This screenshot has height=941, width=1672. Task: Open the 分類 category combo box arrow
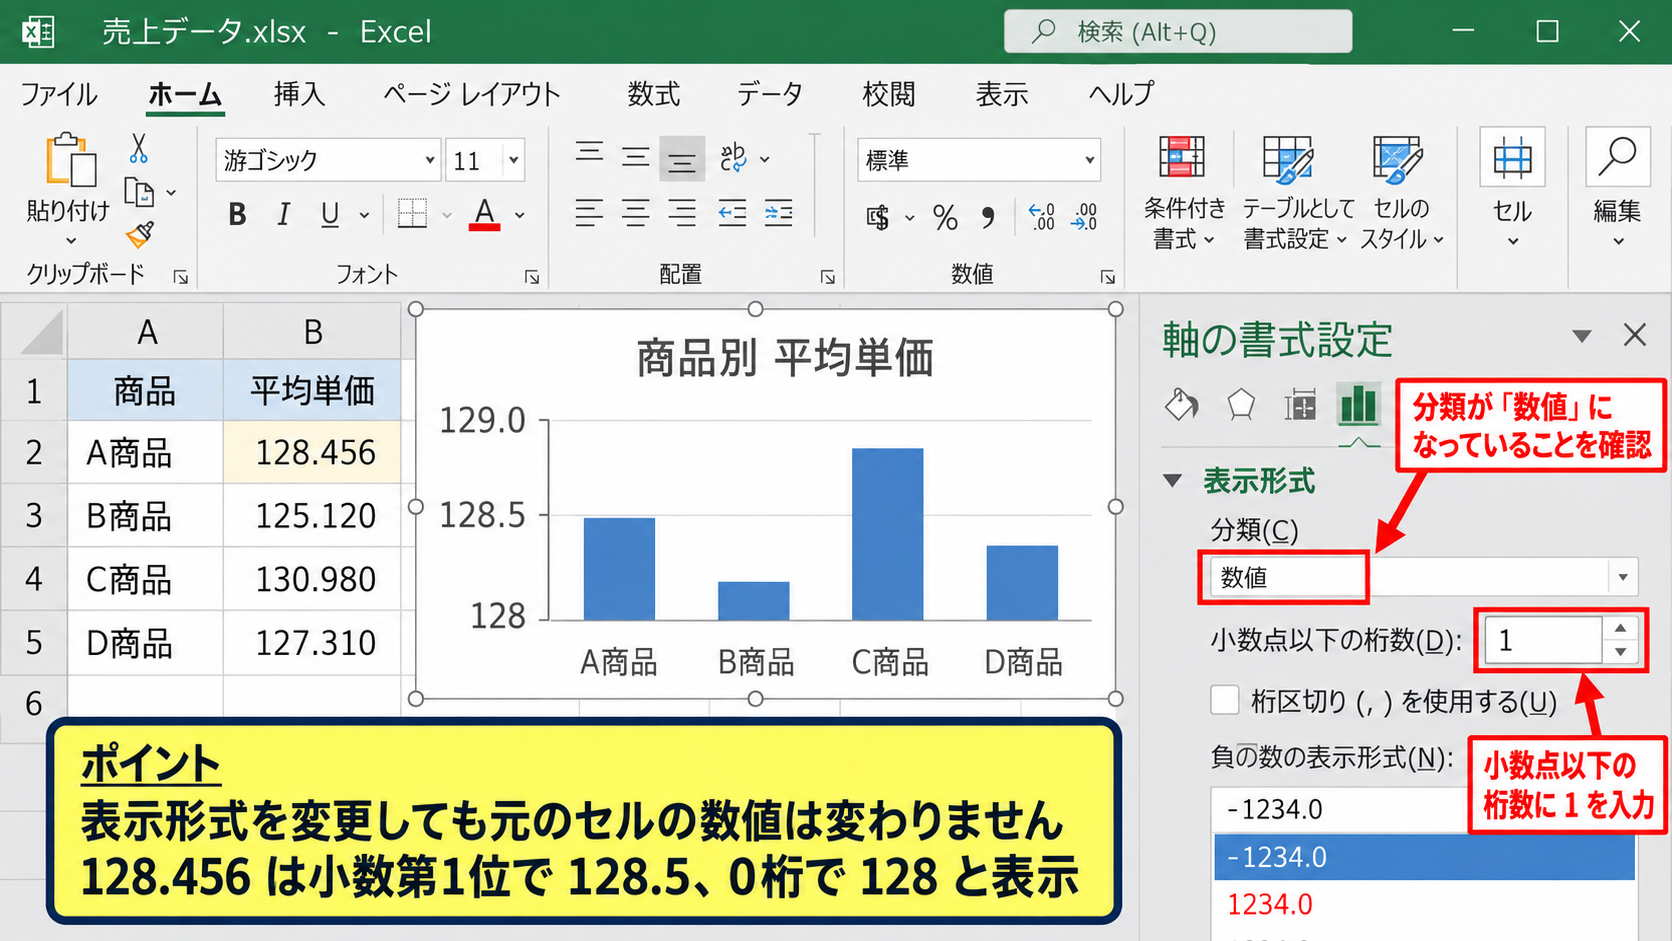point(1622,577)
